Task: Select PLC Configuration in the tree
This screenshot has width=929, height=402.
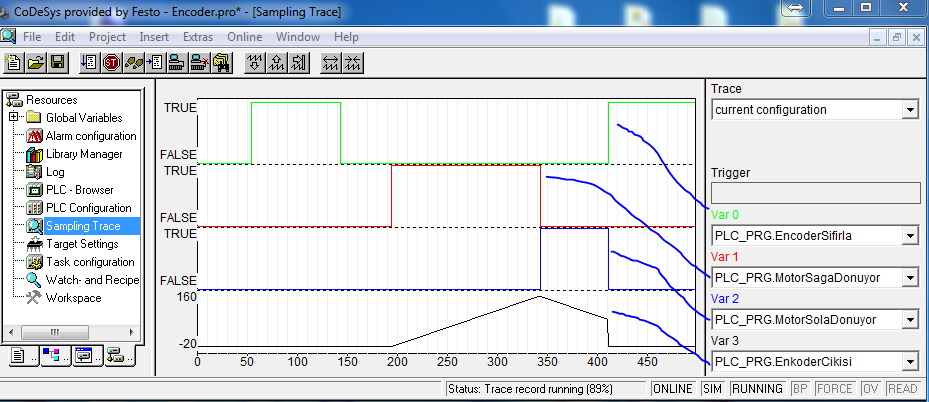Action: point(89,208)
